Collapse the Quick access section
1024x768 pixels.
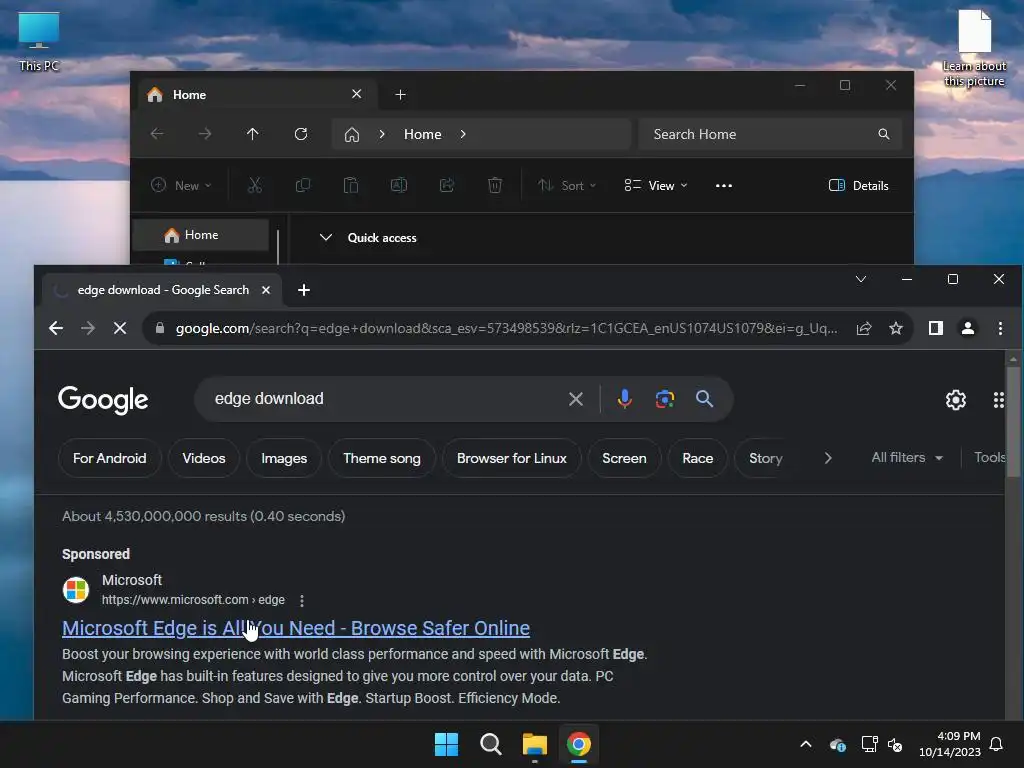click(325, 238)
